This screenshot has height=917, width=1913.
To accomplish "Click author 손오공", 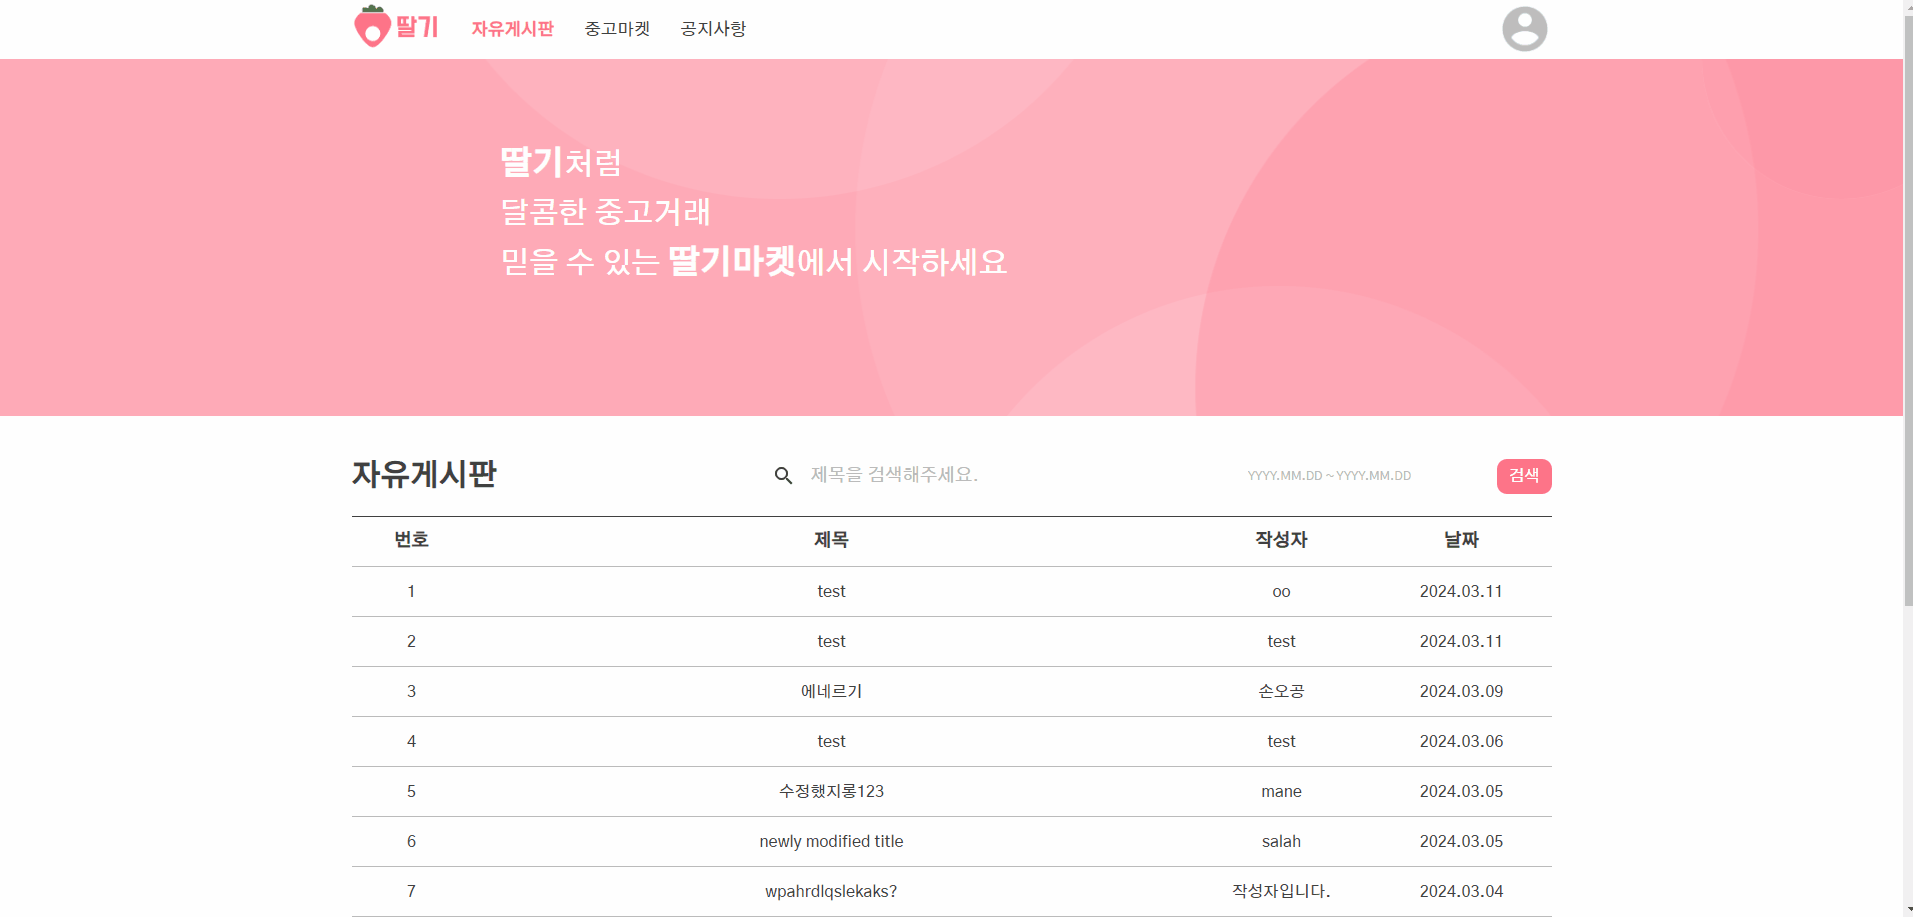I will pyautogui.click(x=1281, y=692).
